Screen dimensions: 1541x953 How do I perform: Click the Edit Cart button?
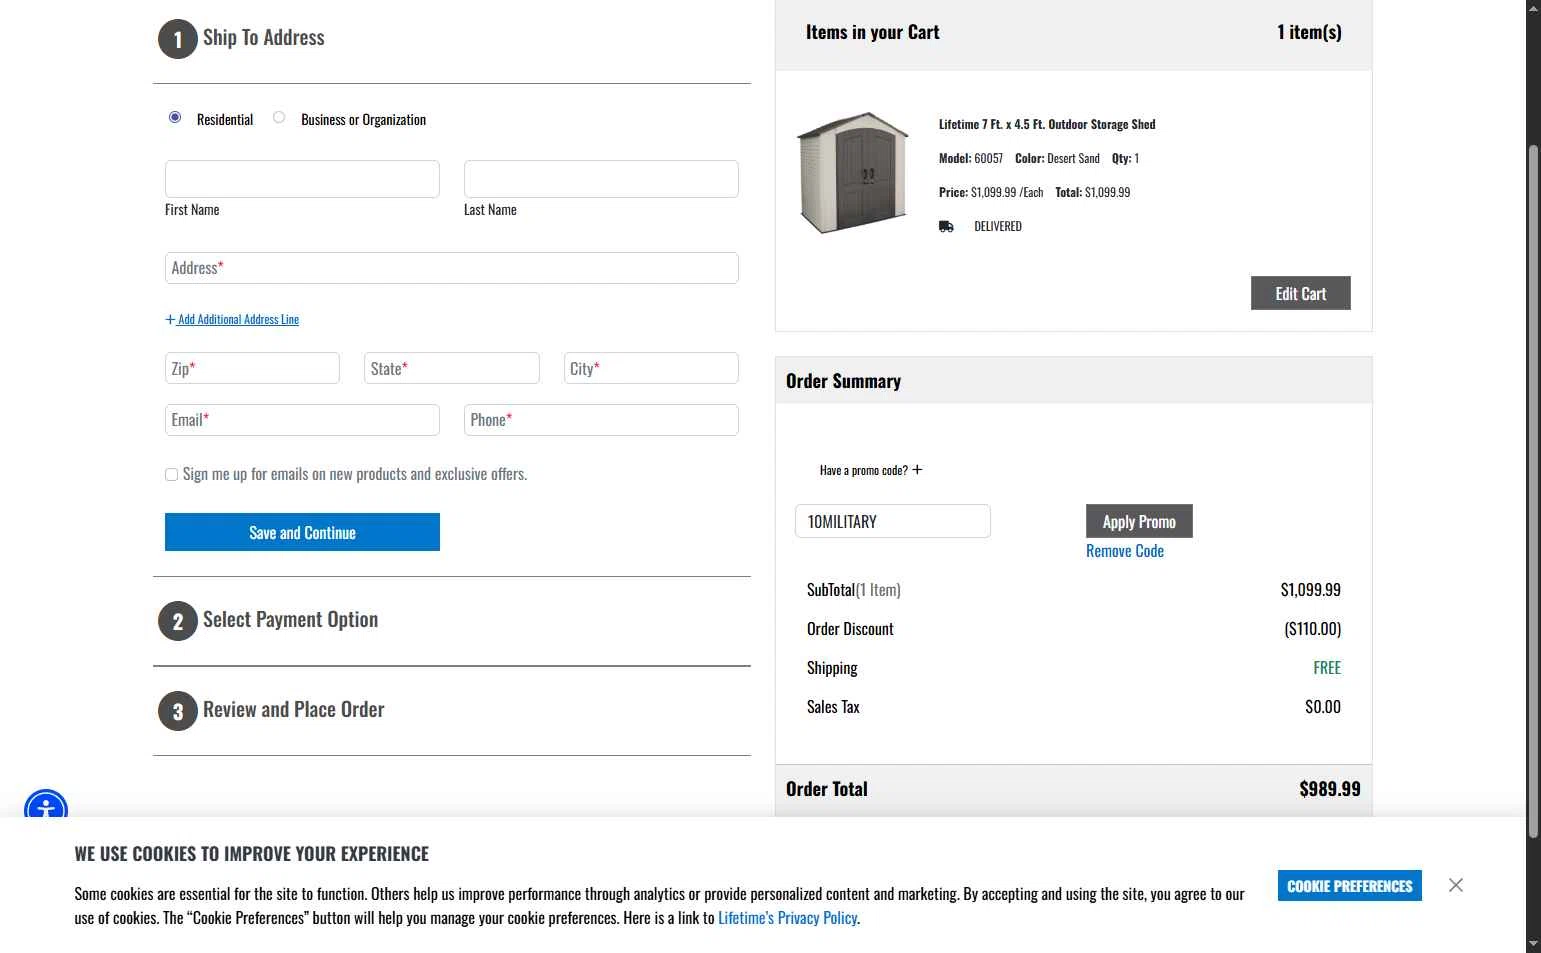coord(1300,293)
